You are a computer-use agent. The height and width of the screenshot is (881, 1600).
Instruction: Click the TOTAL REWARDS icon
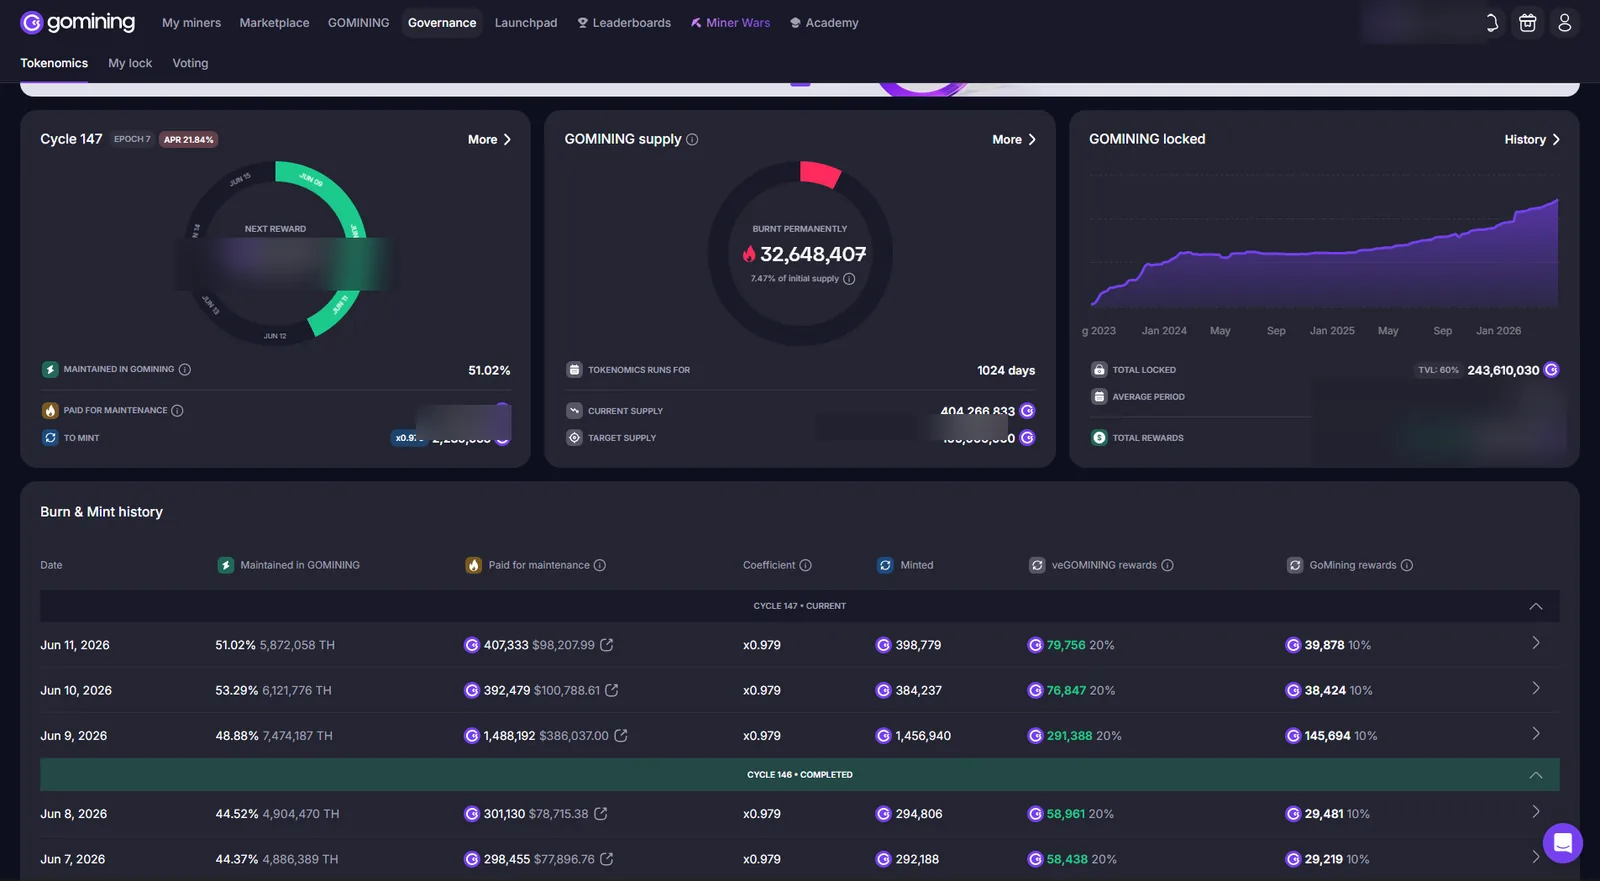pyautogui.click(x=1099, y=438)
